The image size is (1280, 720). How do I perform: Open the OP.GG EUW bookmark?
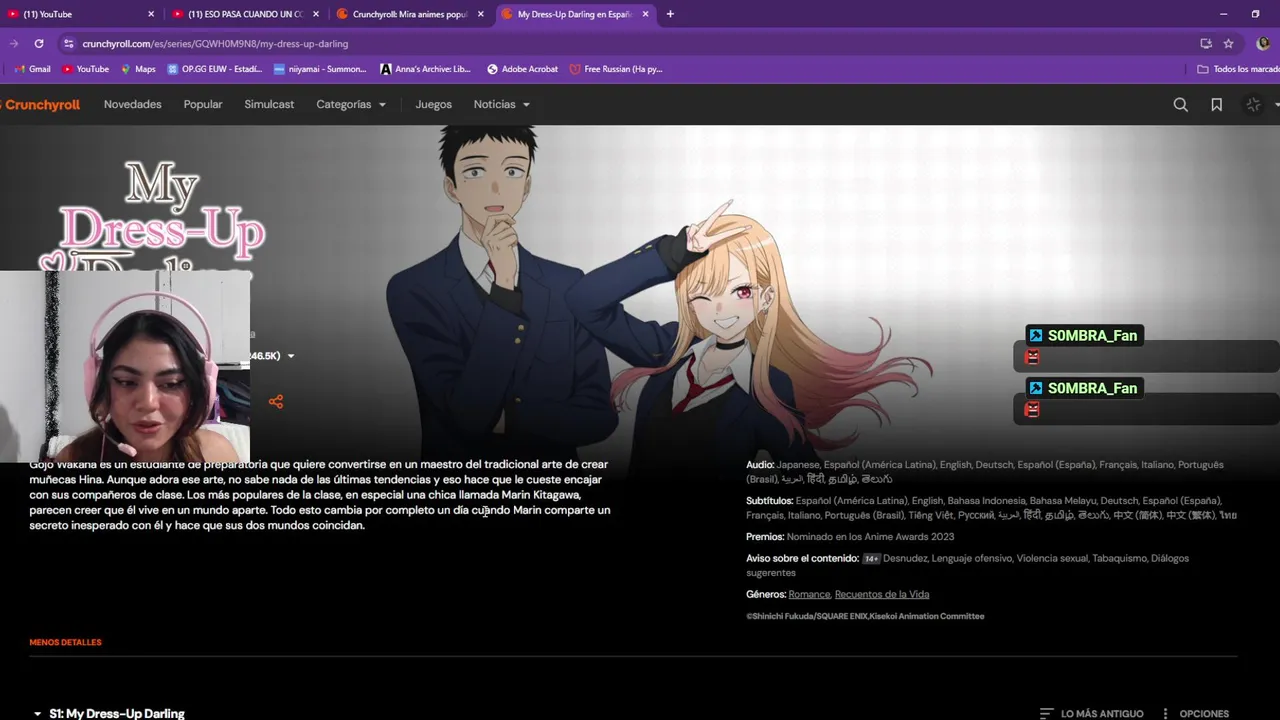215,69
